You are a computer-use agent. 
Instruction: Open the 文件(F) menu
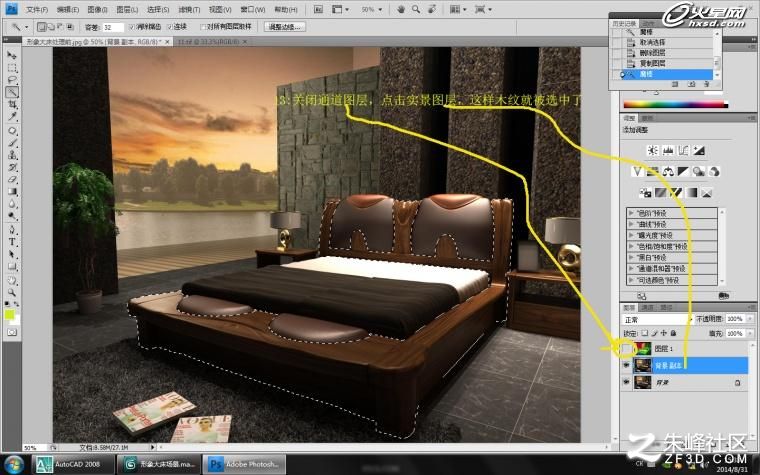(37, 10)
